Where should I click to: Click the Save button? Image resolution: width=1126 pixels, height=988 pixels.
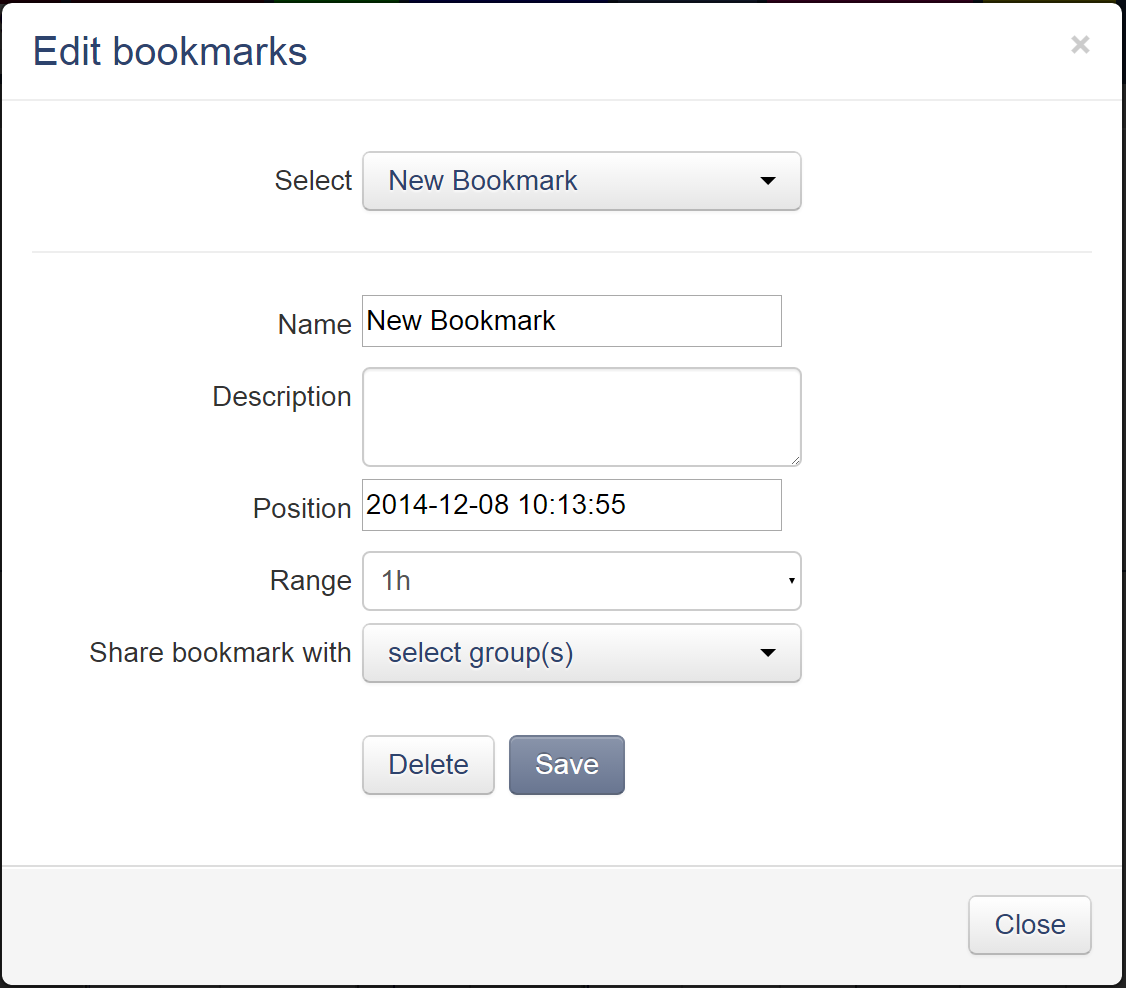point(567,764)
